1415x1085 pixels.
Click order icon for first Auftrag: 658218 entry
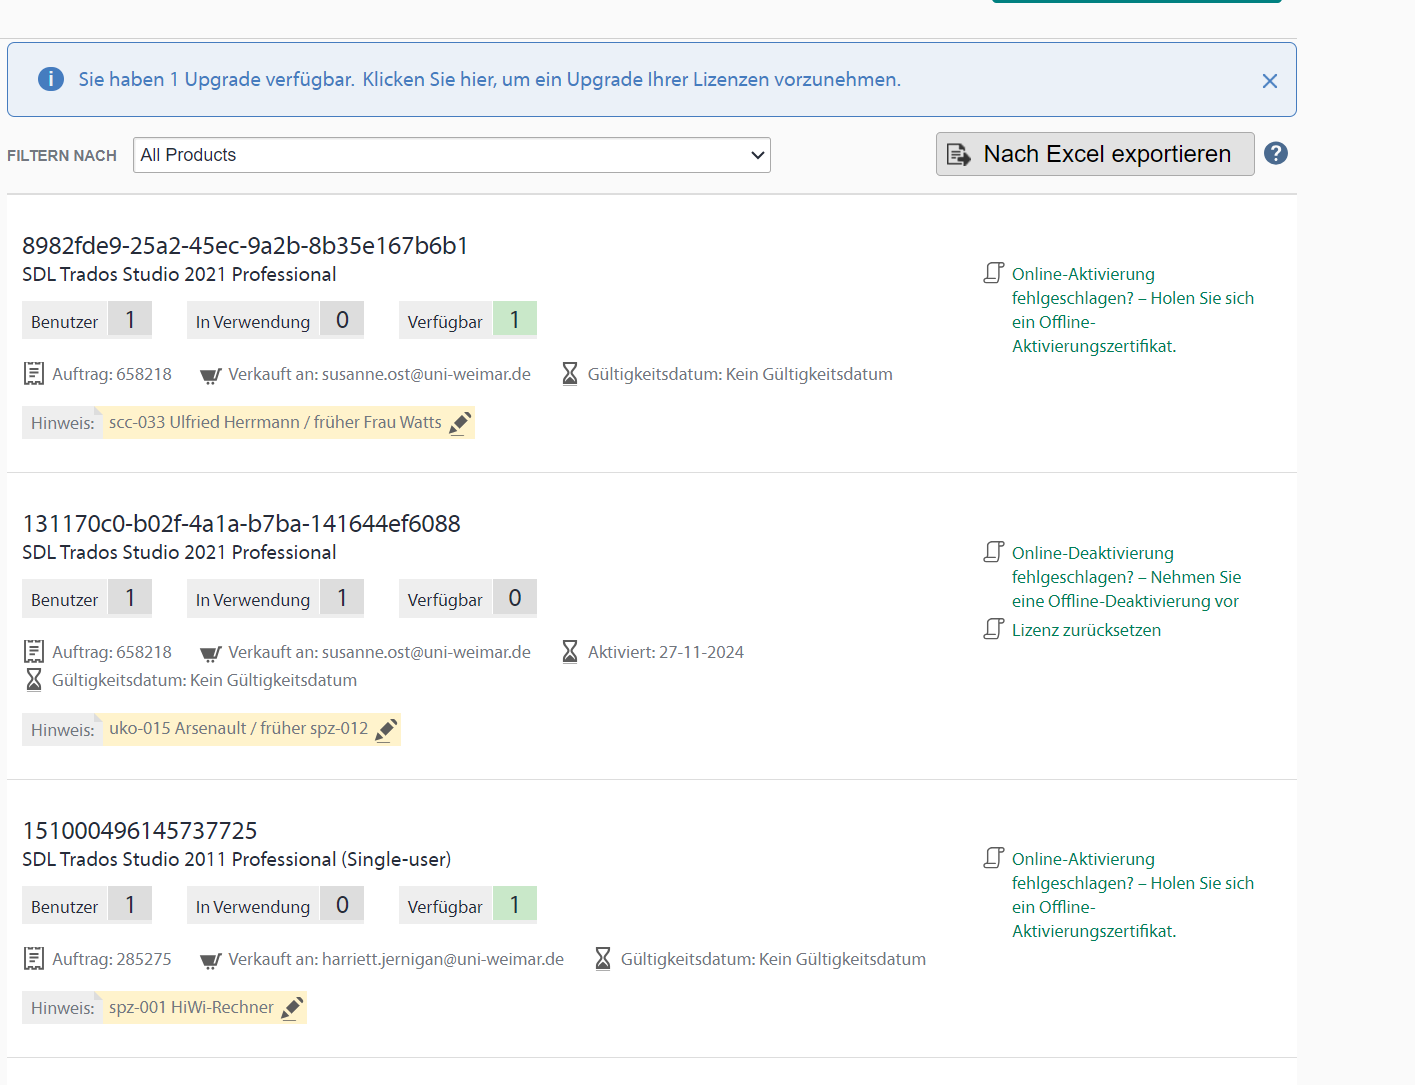tap(34, 374)
